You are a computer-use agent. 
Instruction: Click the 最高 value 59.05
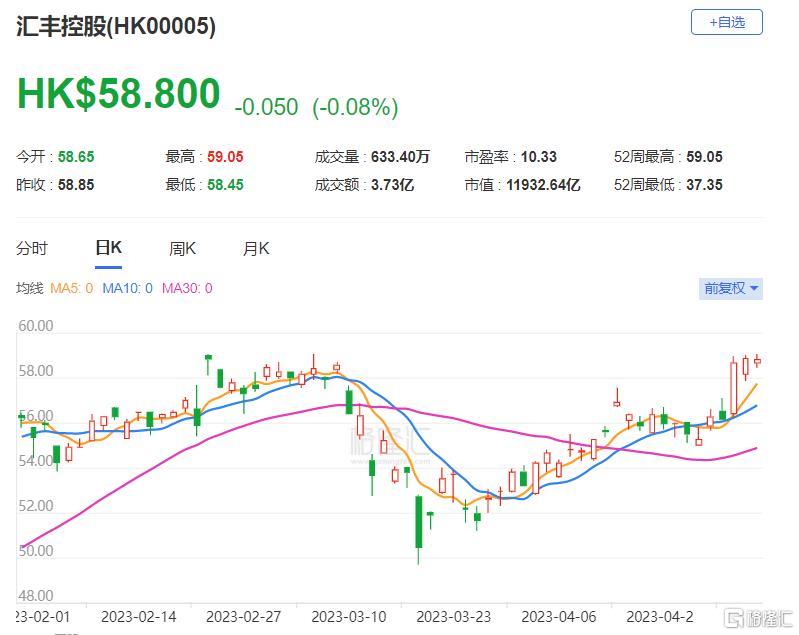[225, 156]
